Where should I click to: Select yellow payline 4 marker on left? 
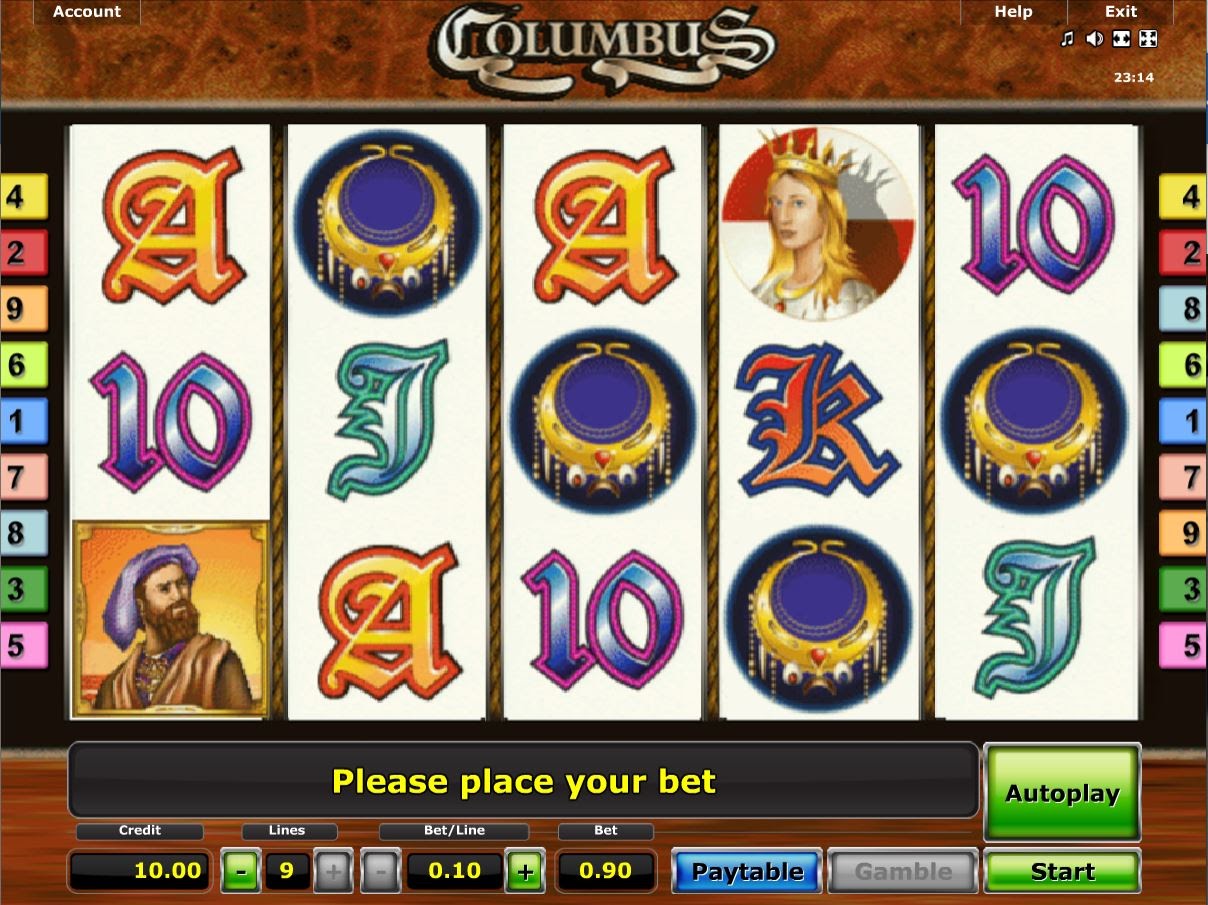24,196
